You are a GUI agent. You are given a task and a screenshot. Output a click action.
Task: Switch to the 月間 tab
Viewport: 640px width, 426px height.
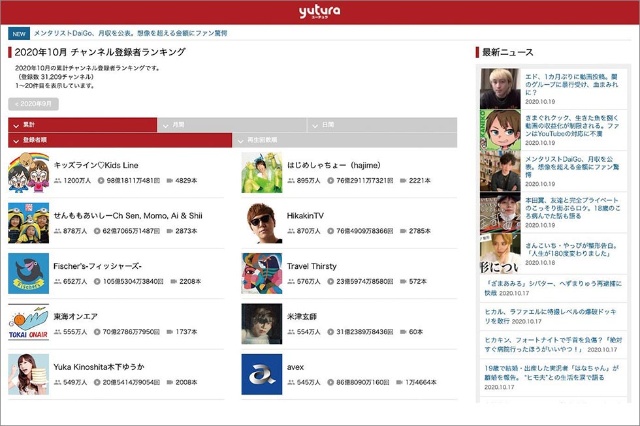click(232, 125)
